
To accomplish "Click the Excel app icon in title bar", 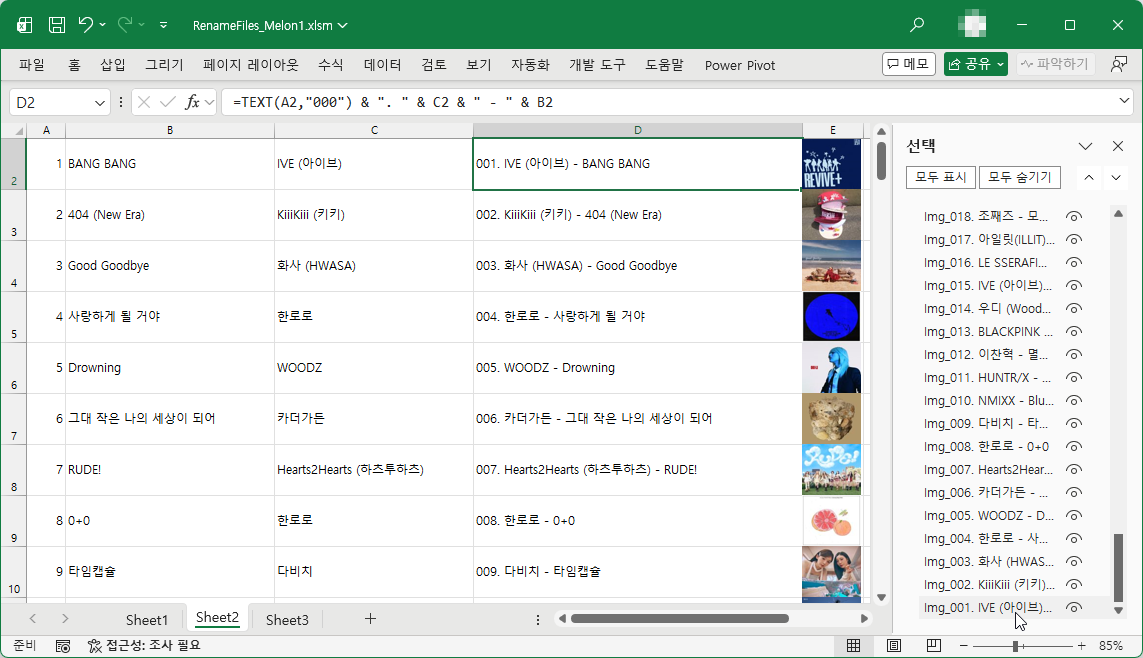I will pyautogui.click(x=24, y=25).
